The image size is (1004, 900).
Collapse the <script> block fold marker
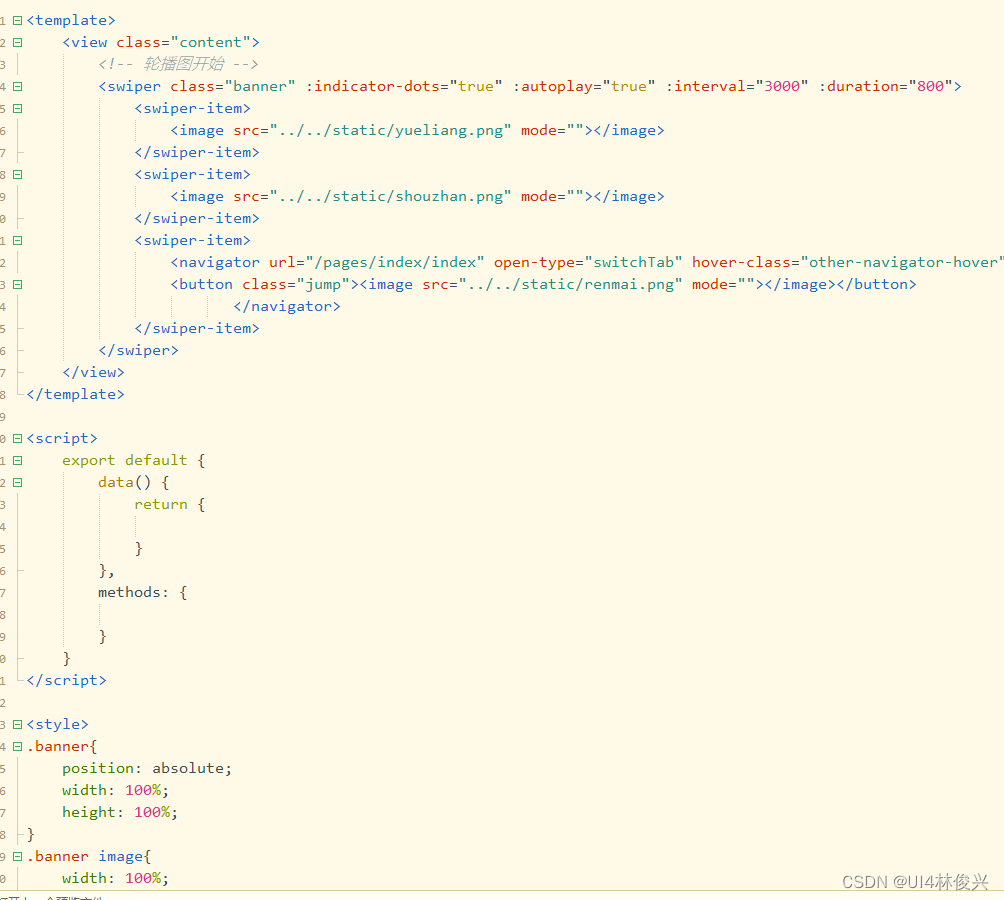pyautogui.click(x=18, y=438)
